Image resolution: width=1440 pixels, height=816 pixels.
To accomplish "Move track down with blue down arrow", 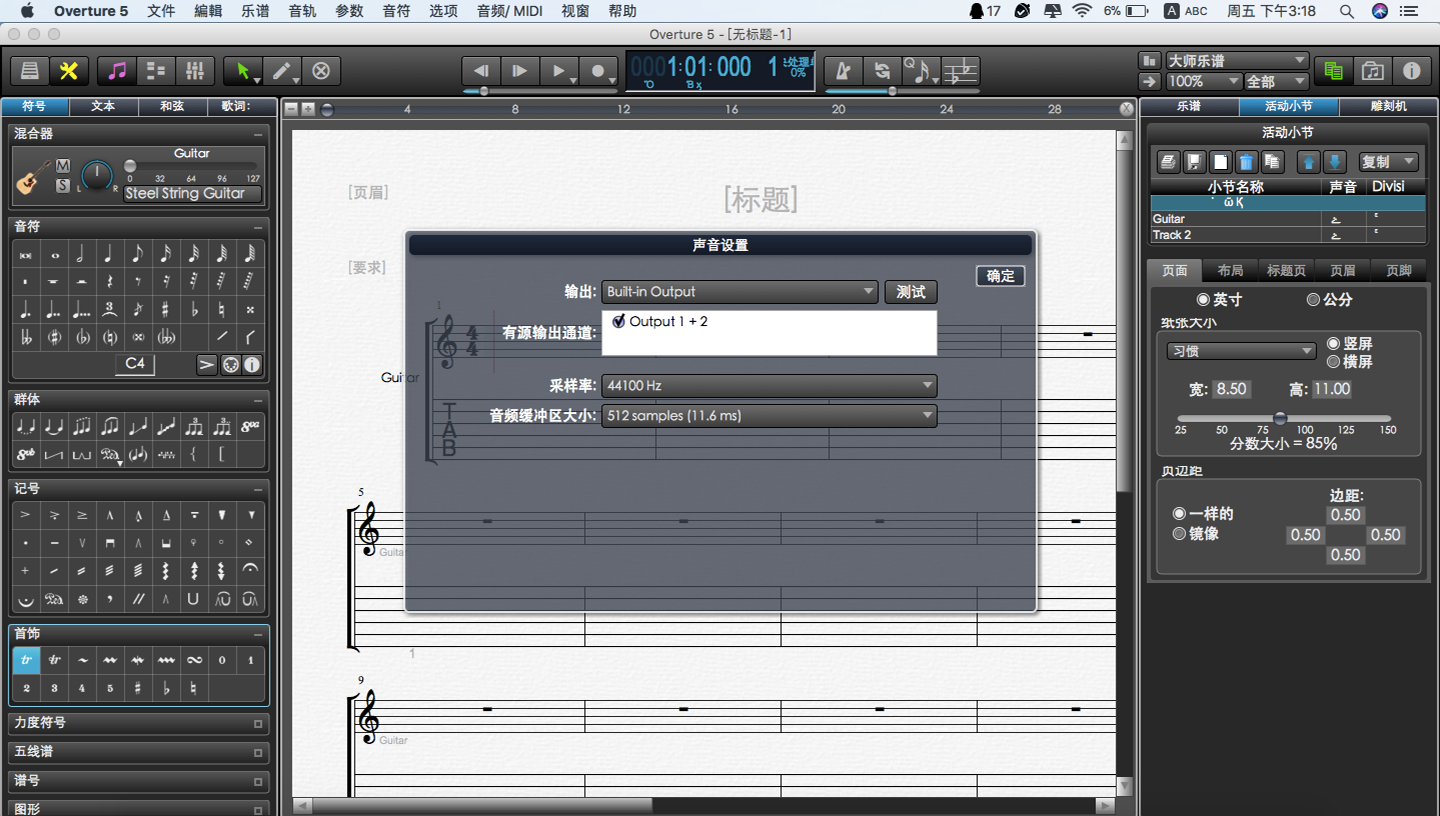I will (x=1333, y=161).
